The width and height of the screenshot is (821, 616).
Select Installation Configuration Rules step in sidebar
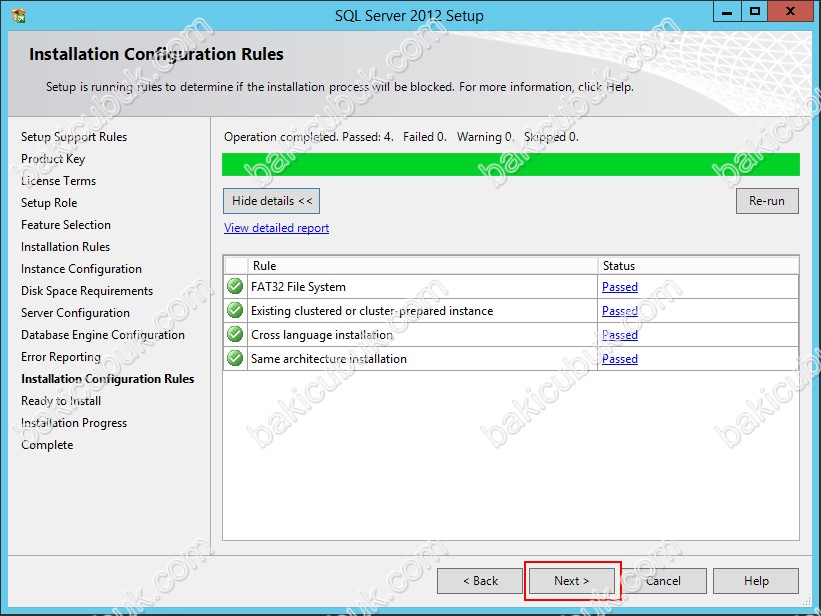(x=107, y=379)
